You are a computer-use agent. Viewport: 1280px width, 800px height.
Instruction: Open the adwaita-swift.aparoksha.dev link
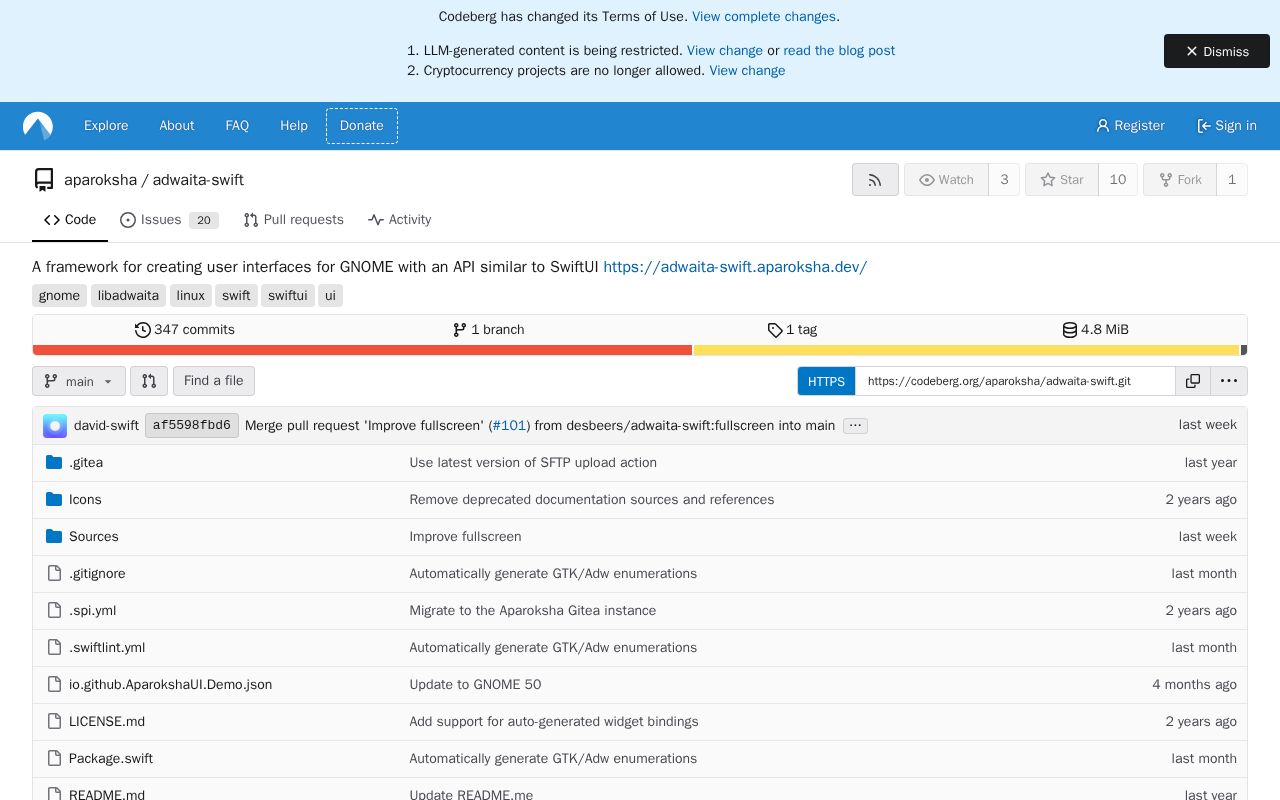[x=735, y=267]
